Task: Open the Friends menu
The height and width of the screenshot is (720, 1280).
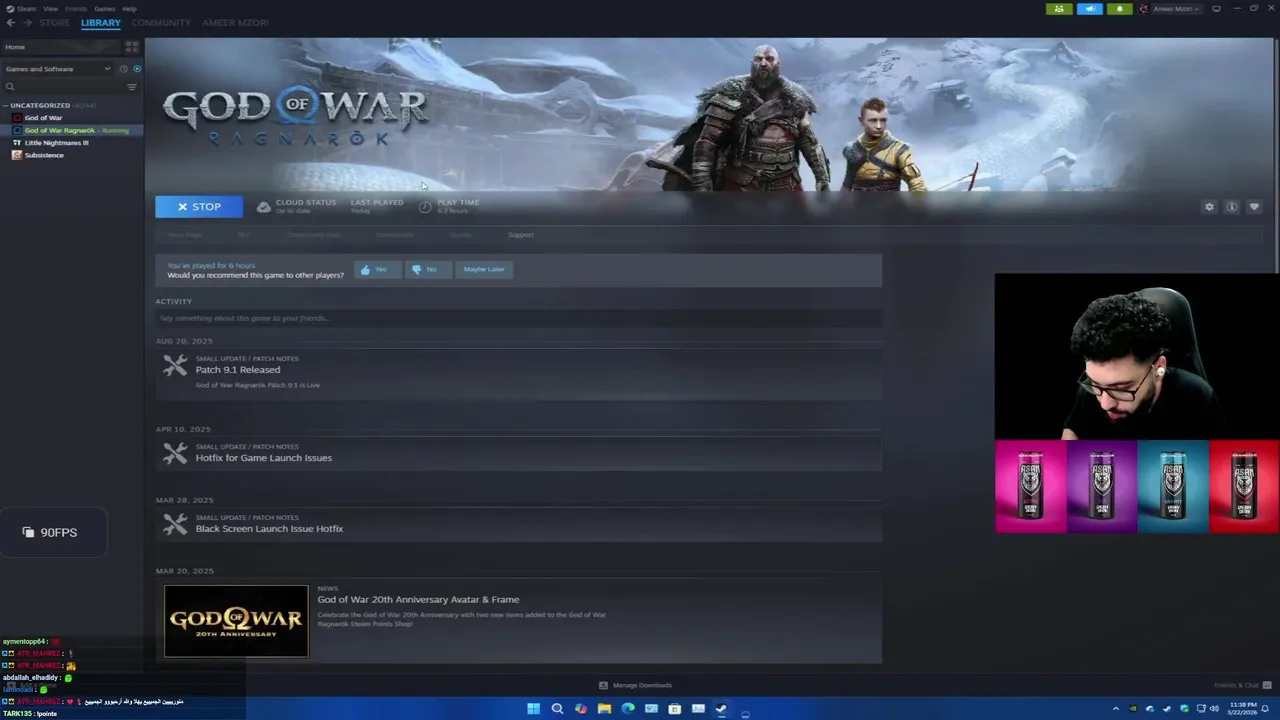Action: coord(76,8)
